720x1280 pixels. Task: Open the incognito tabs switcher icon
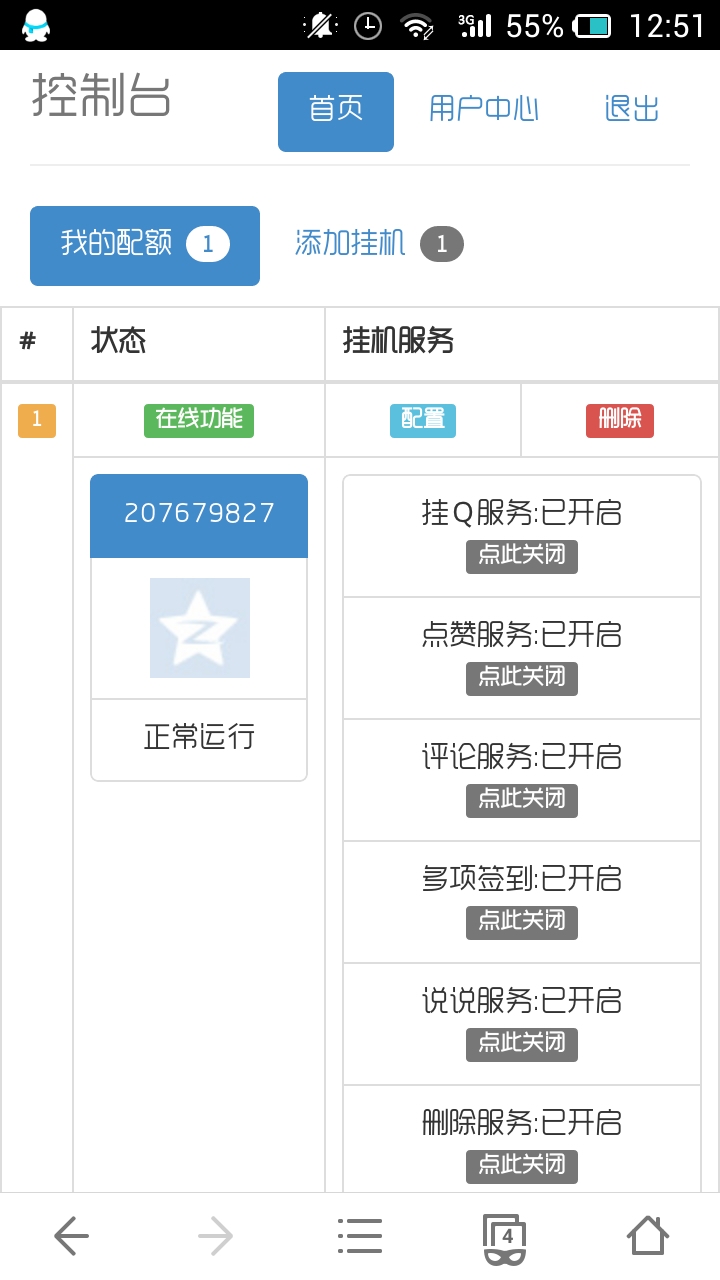(505, 1238)
